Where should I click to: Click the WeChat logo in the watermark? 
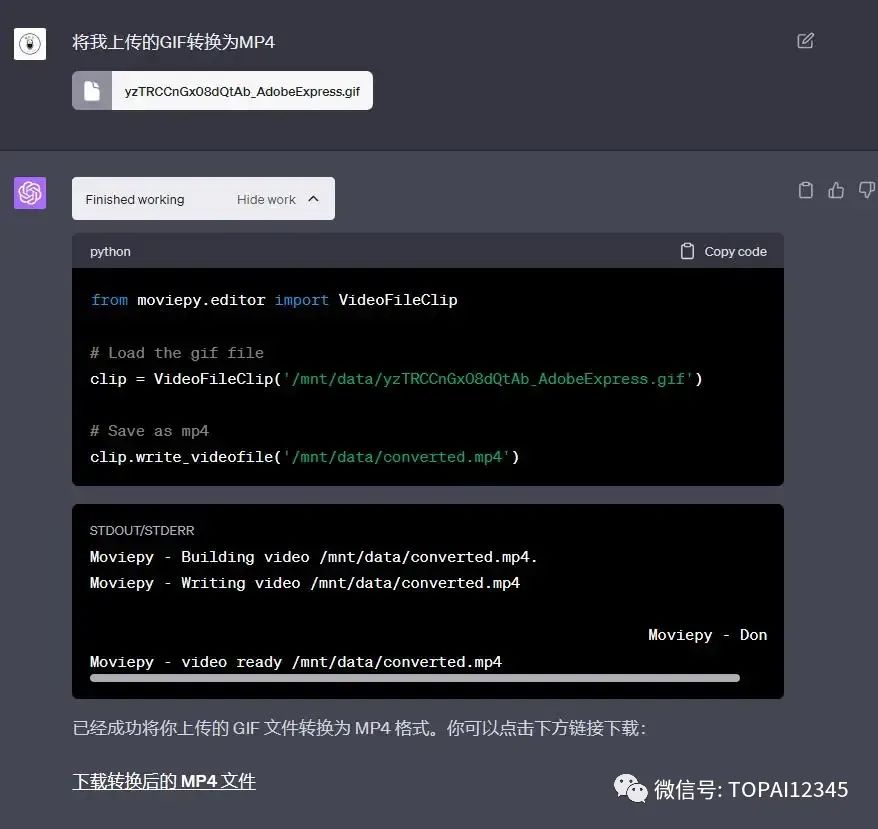pos(630,789)
